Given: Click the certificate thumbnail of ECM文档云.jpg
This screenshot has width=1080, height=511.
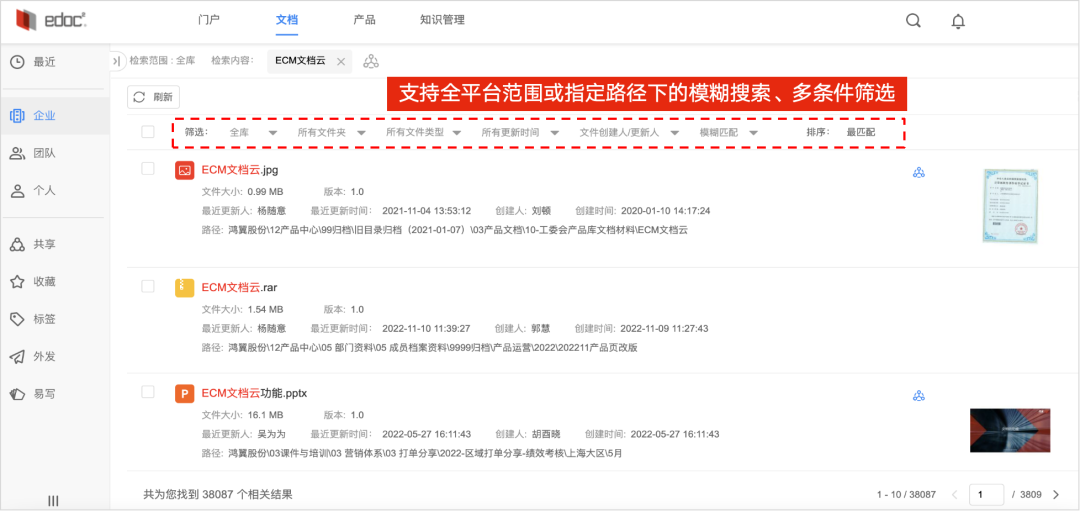Looking at the screenshot, I should [1010, 205].
